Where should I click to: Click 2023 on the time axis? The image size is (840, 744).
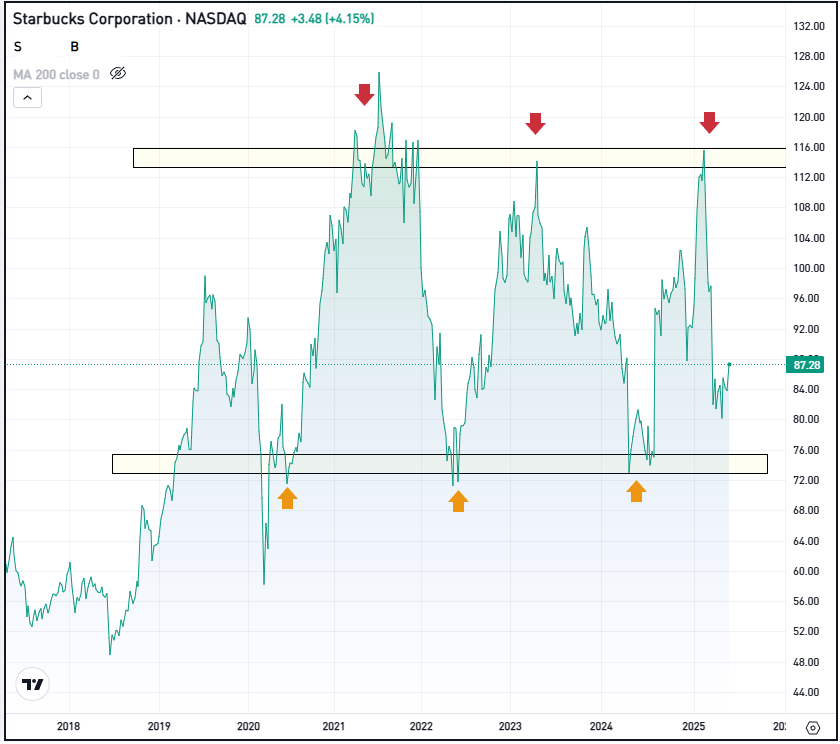click(510, 726)
